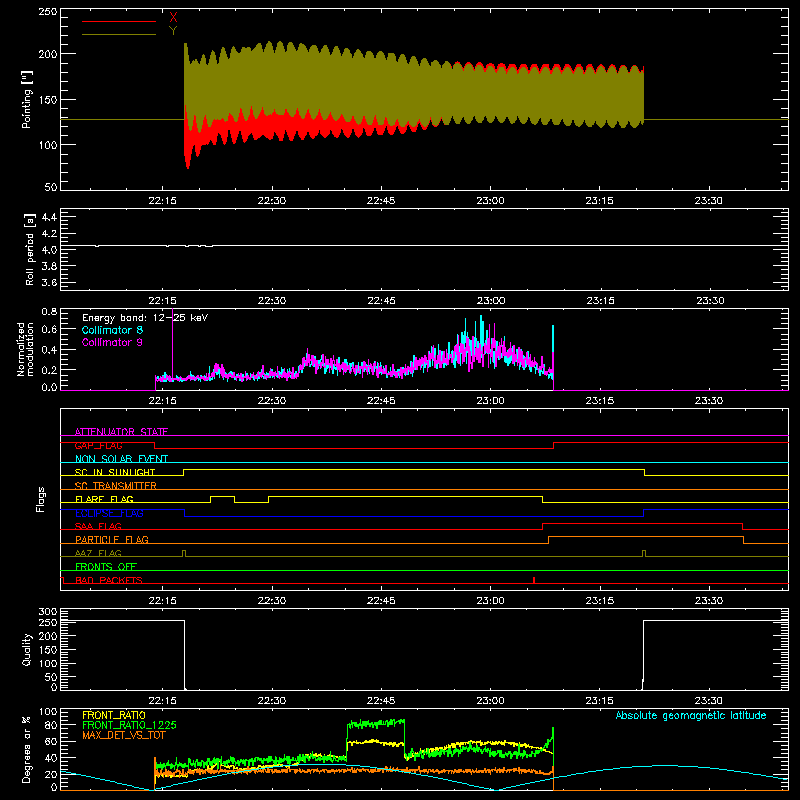800x800 pixels.
Task: Click the SC_TRANSMITTER flag label
Action: point(116,486)
